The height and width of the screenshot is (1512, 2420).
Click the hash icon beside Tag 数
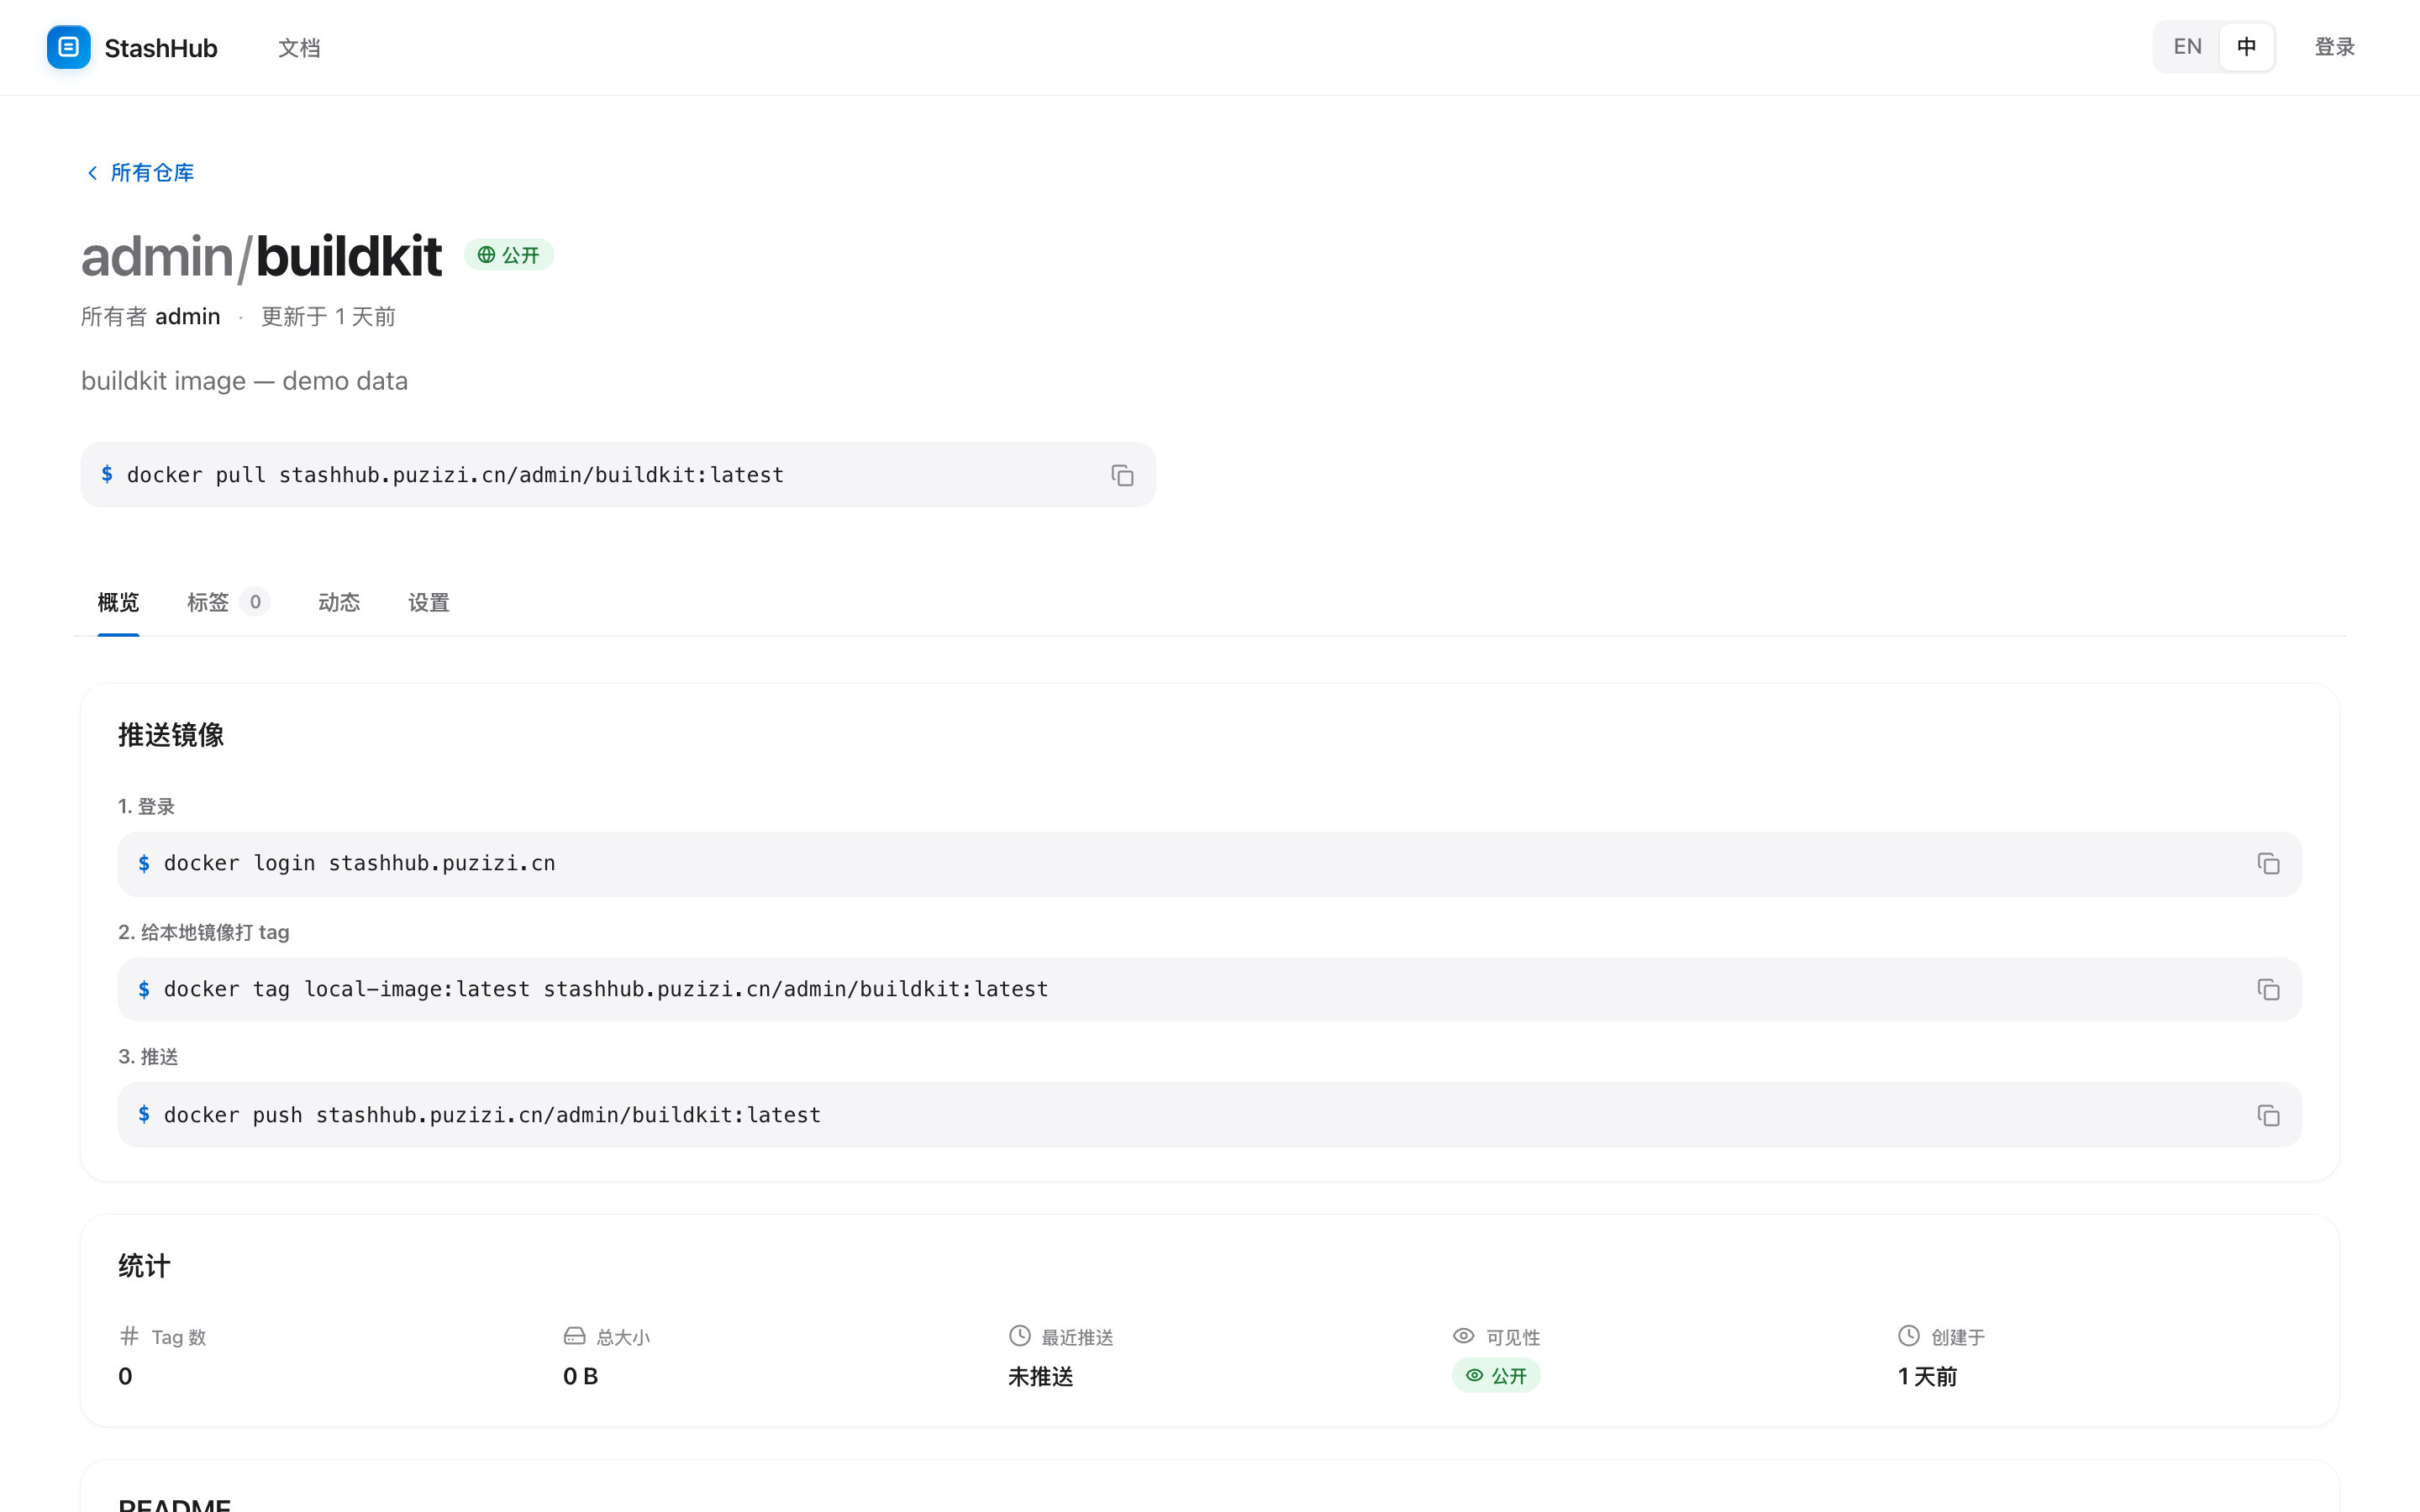pos(129,1336)
